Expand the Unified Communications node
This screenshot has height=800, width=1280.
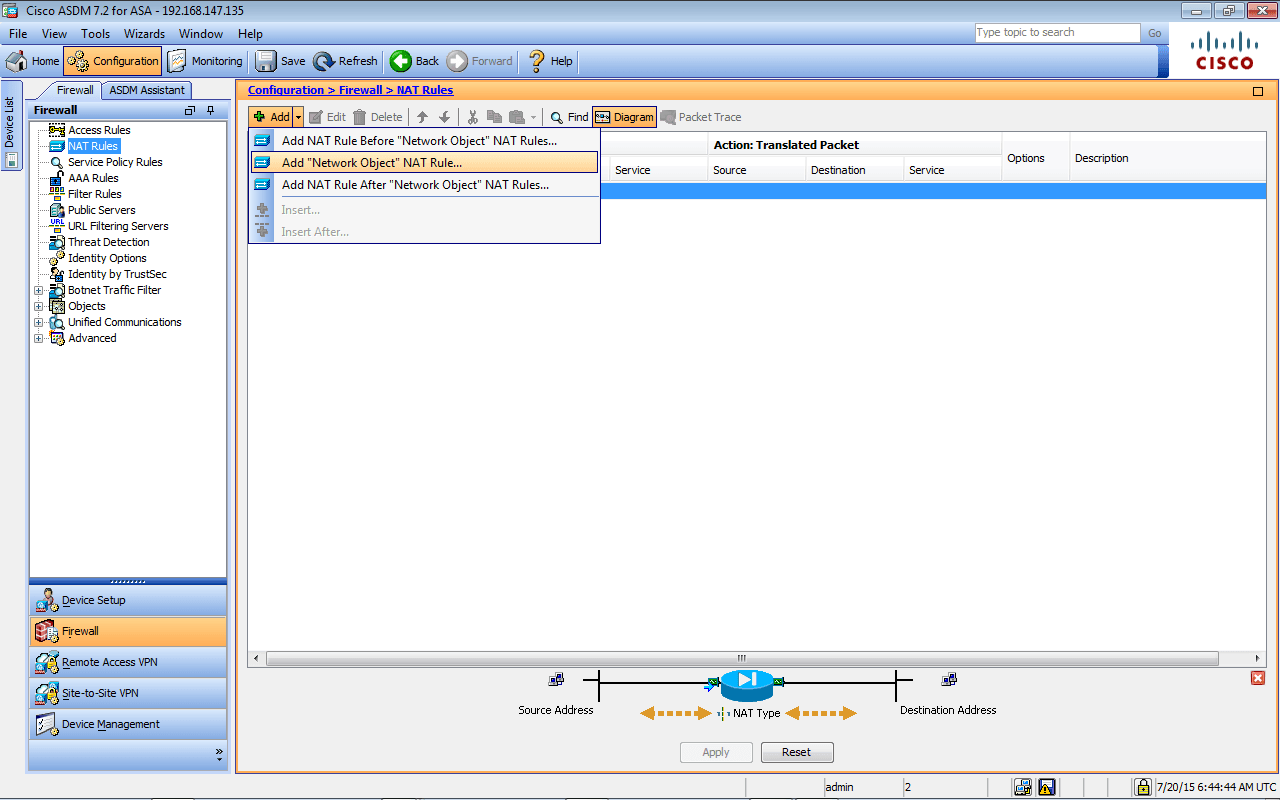tap(39, 323)
